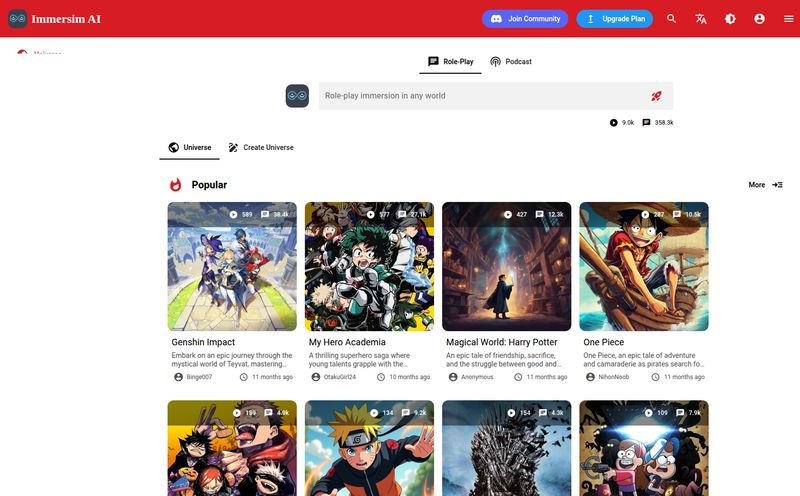
Task: Select the Universe tab
Action: [190, 147]
